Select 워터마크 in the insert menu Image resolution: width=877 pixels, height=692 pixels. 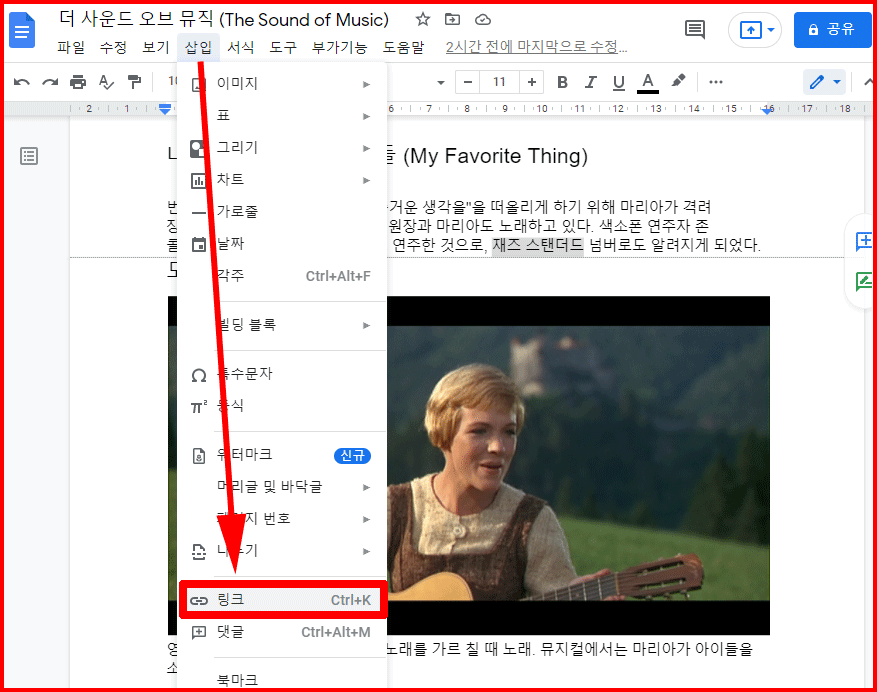(x=282, y=455)
